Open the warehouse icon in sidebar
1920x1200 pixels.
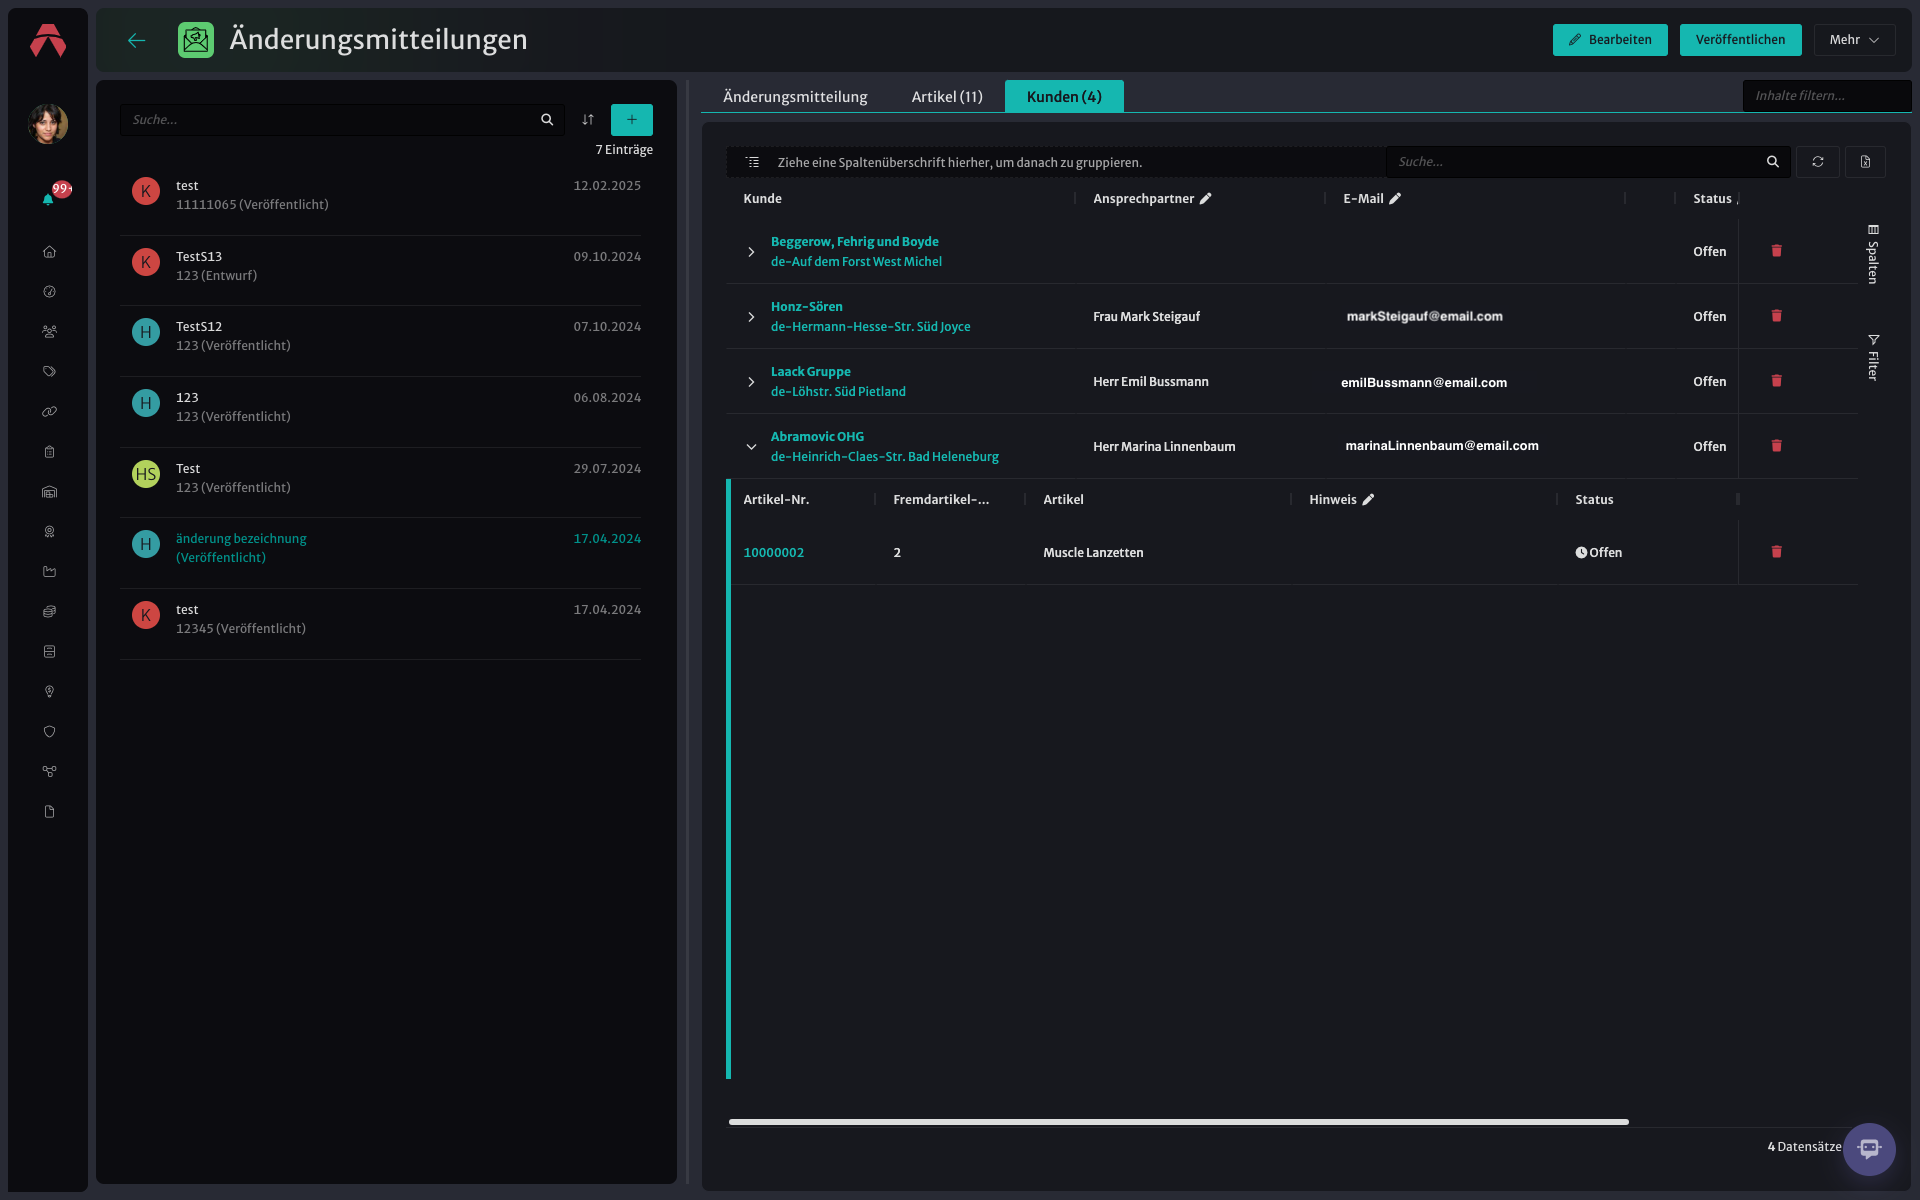49,492
